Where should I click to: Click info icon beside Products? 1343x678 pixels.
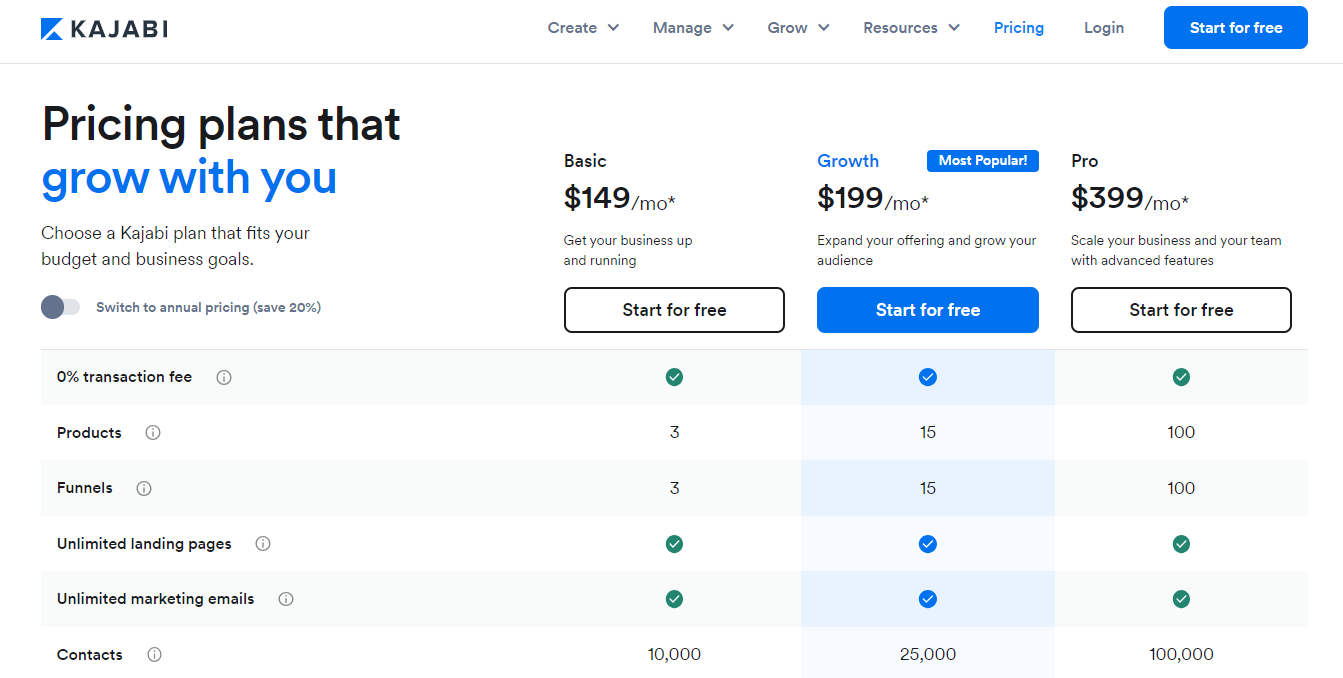point(153,433)
